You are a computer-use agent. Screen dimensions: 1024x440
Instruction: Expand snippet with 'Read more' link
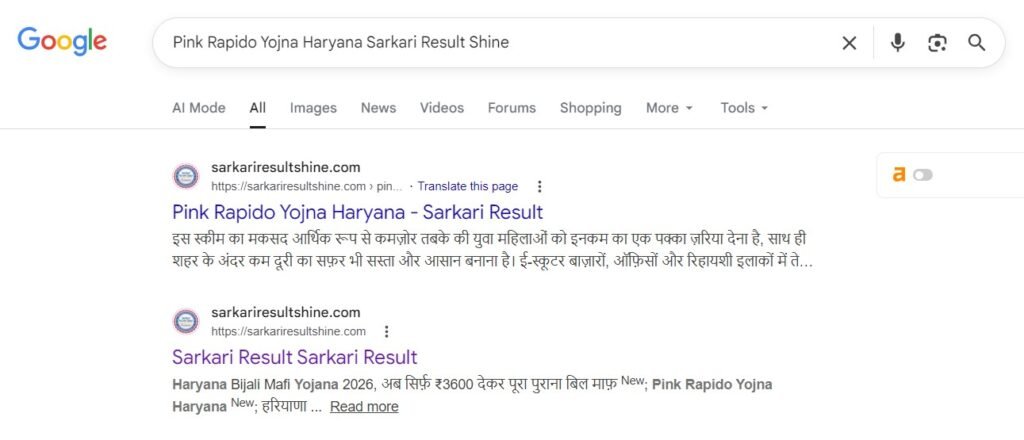(x=364, y=406)
